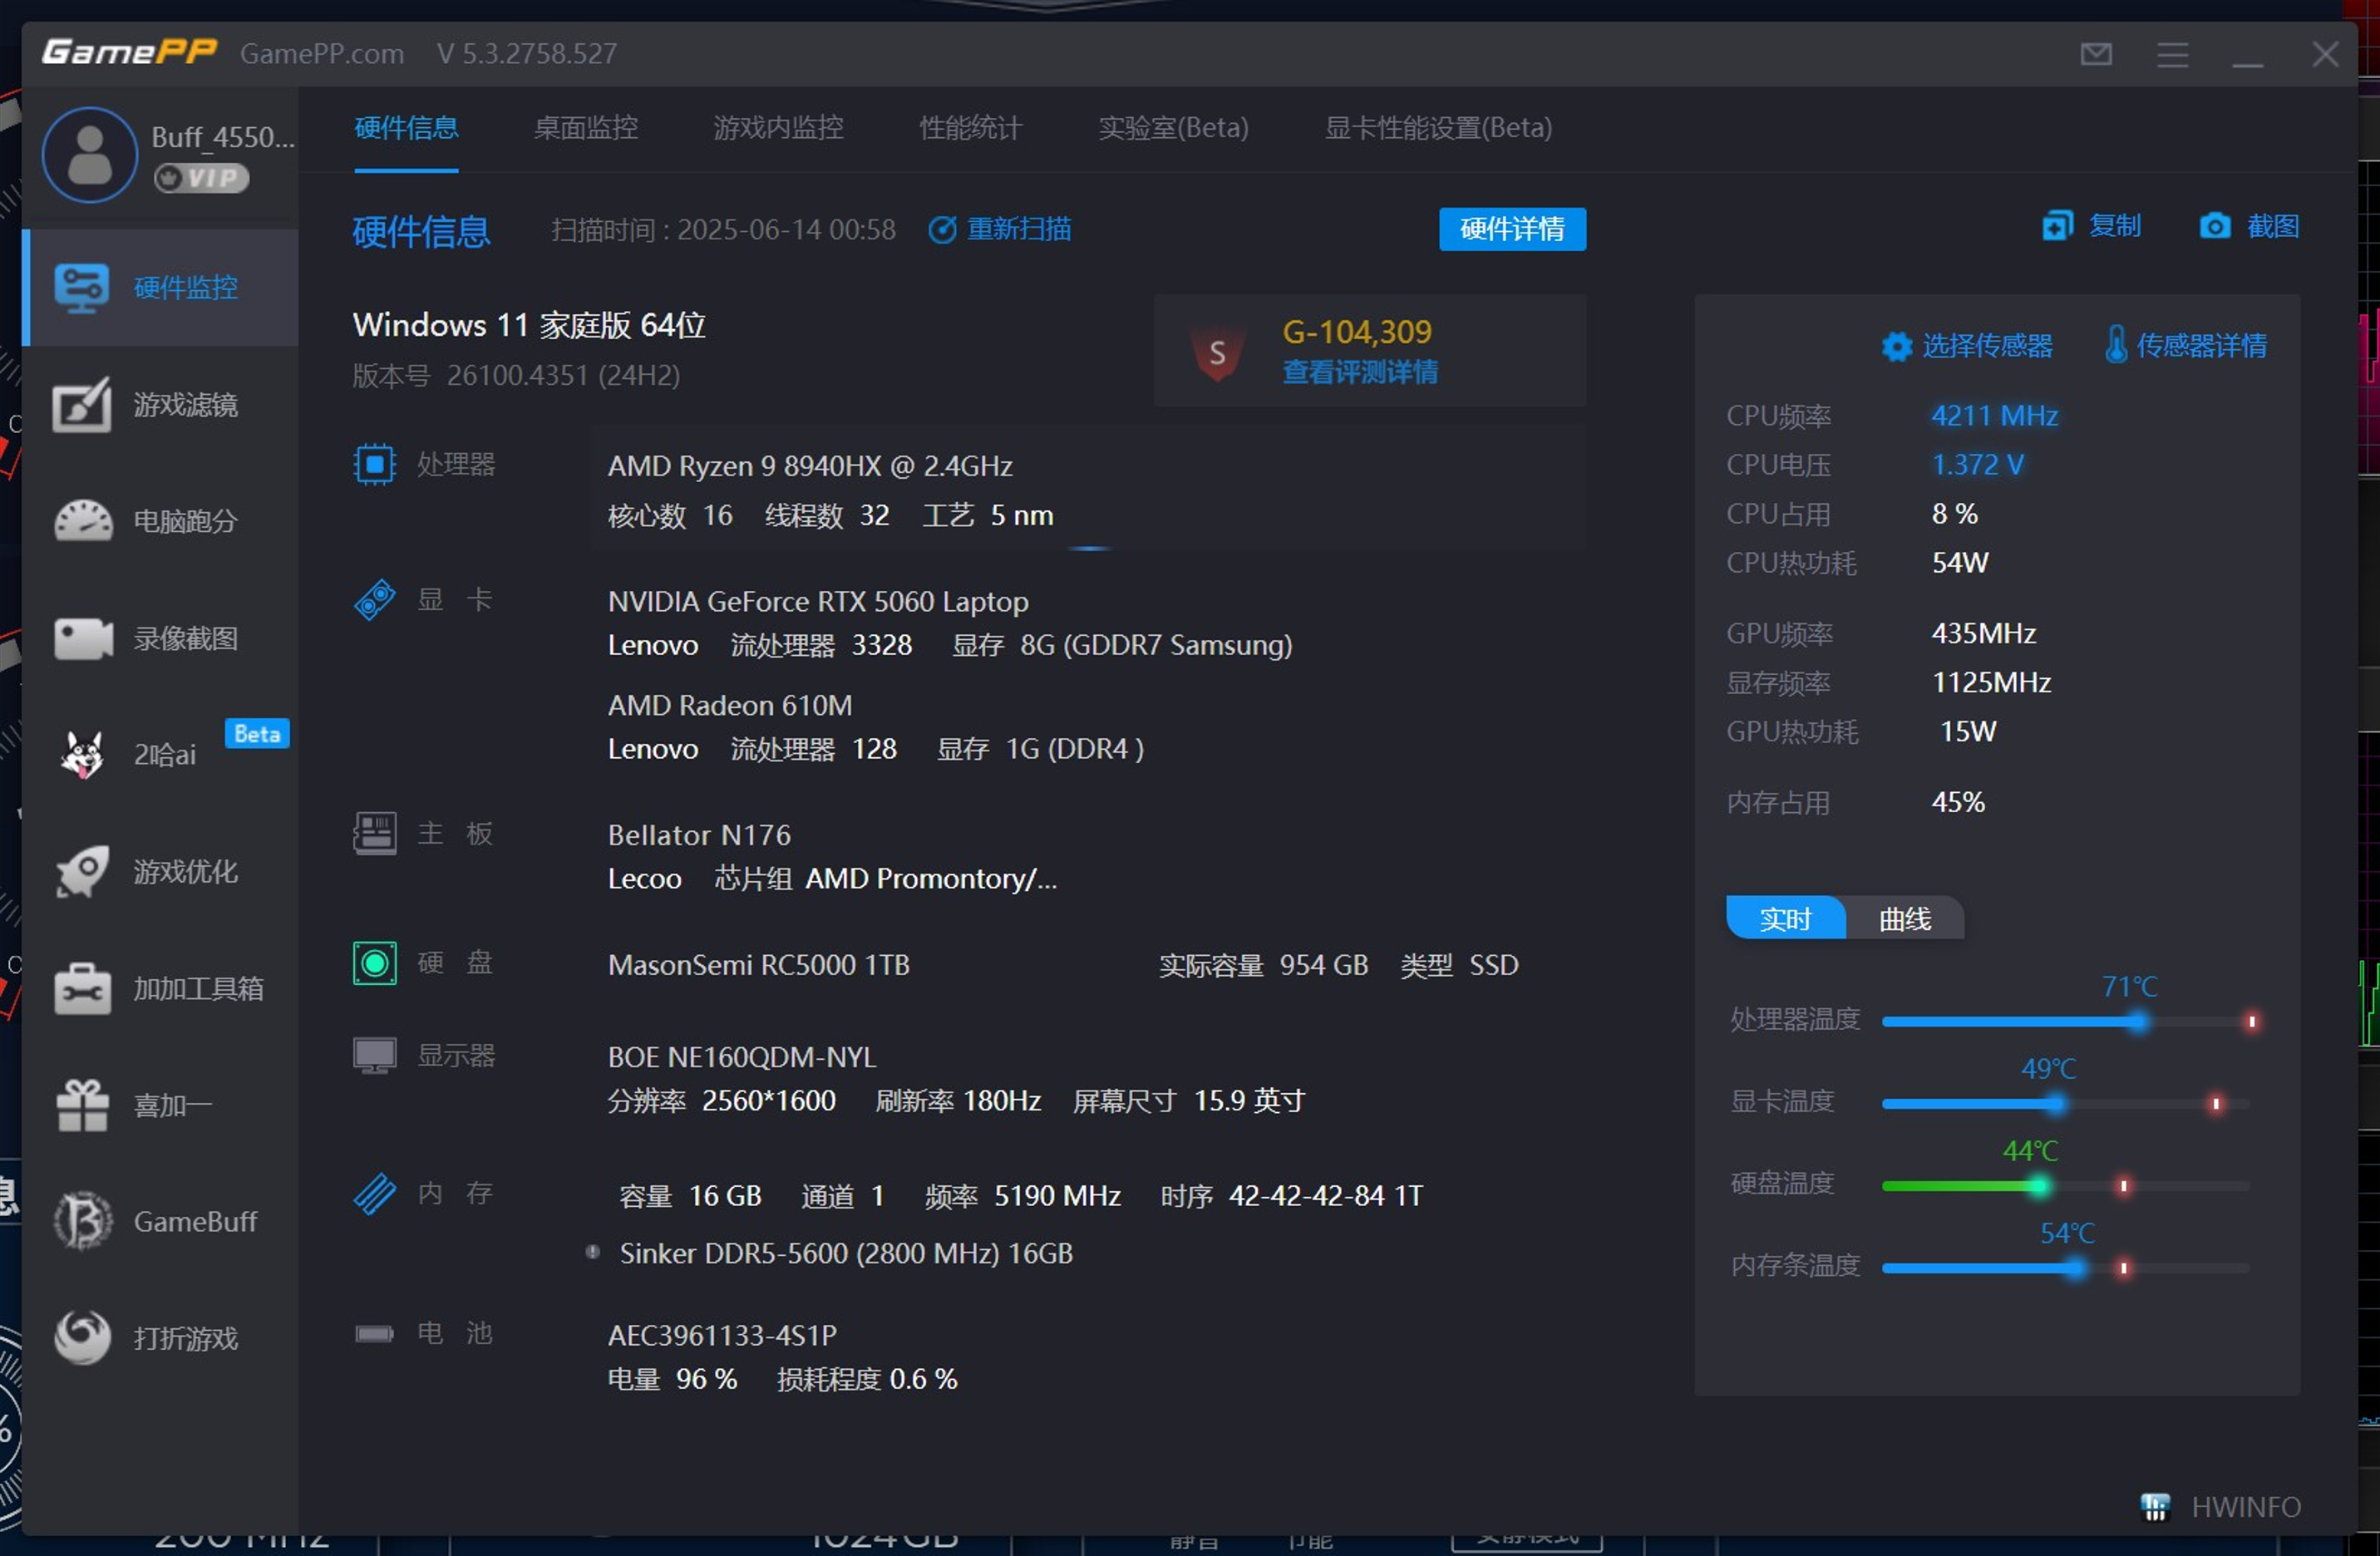
Task: Open 查看评测详情 benchmark details link
Action: click(x=1360, y=372)
